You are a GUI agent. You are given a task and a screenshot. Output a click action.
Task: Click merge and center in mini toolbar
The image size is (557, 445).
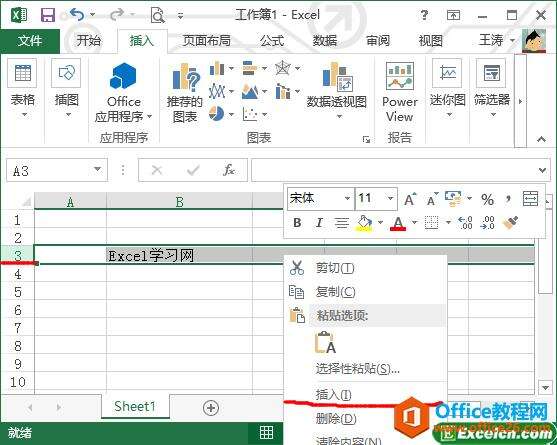click(530, 199)
